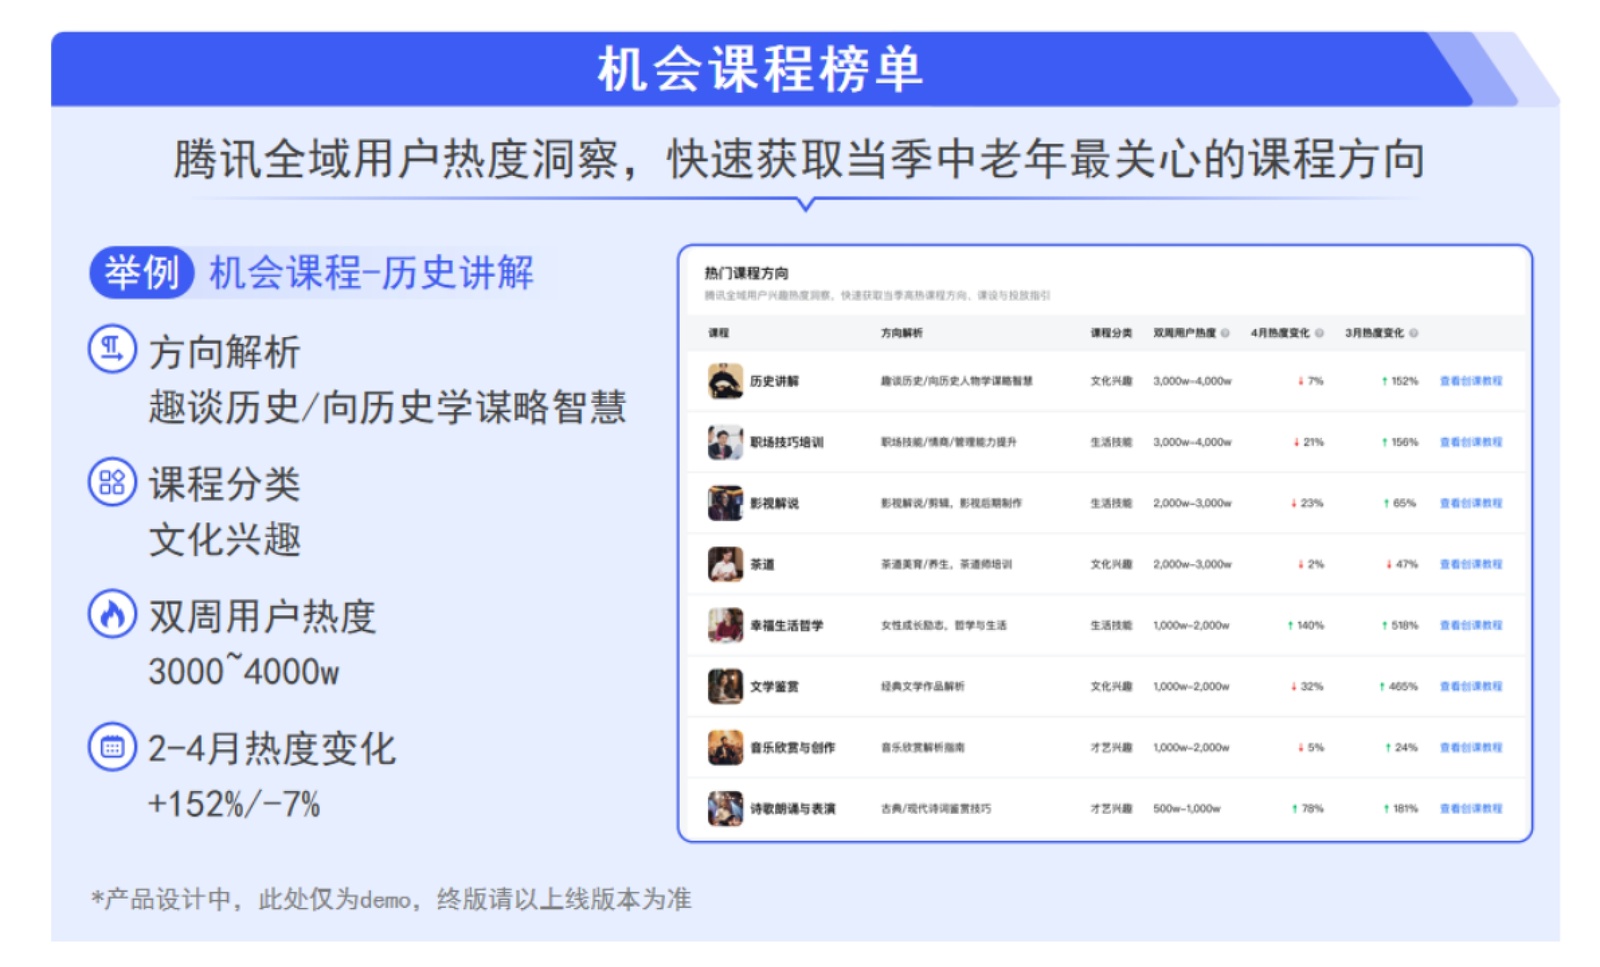Image resolution: width=1600 pixels, height=967 pixels.
Task: Click the 23% drop in 影视解说 row
Action: click(1307, 503)
